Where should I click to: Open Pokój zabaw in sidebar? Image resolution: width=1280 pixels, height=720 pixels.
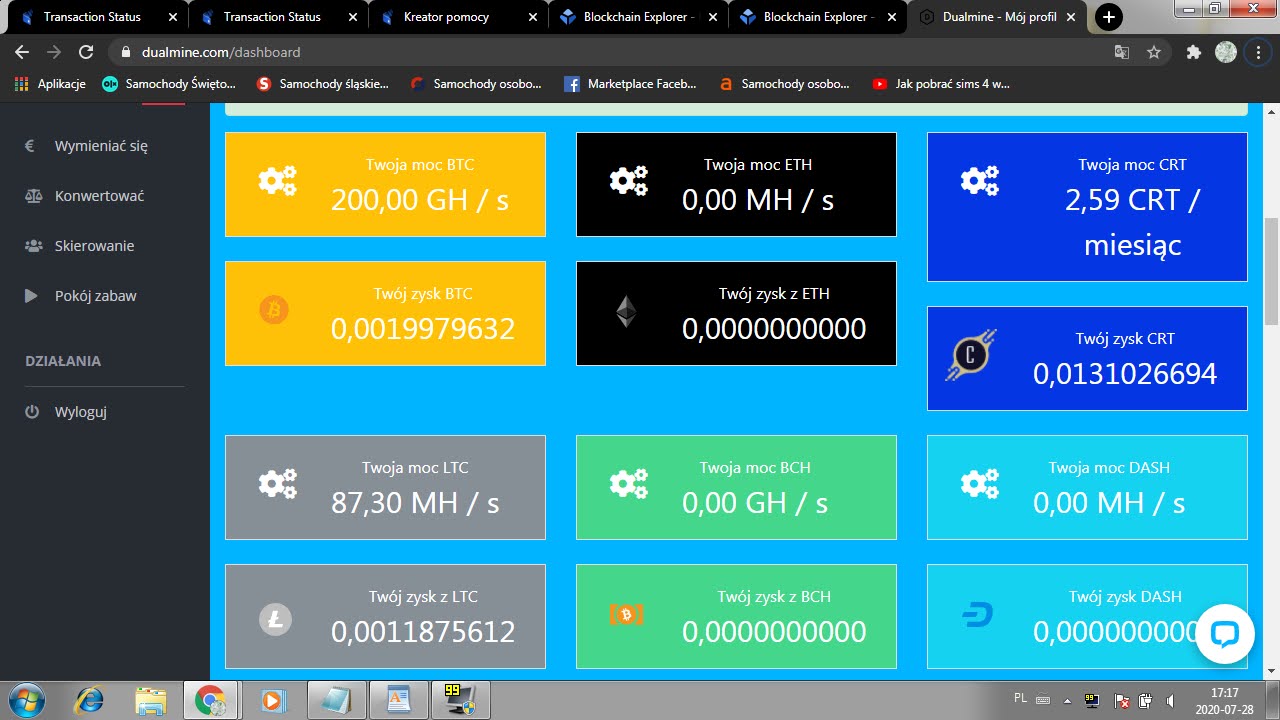tap(95, 295)
